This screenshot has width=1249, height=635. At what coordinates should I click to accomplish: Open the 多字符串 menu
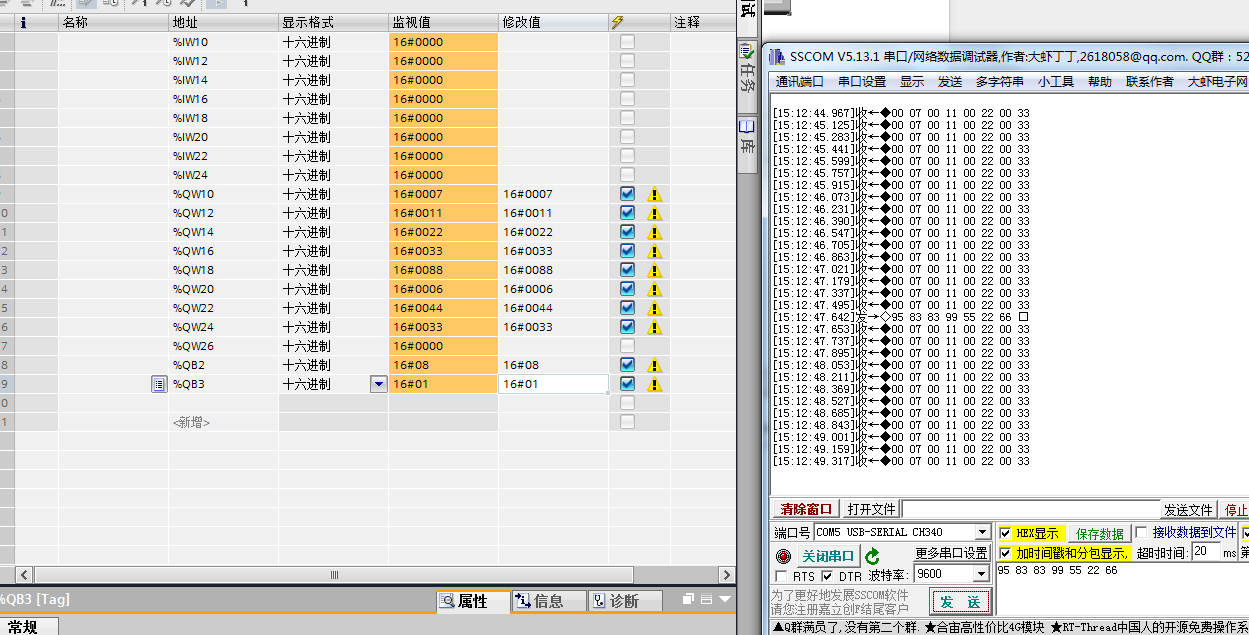1000,82
